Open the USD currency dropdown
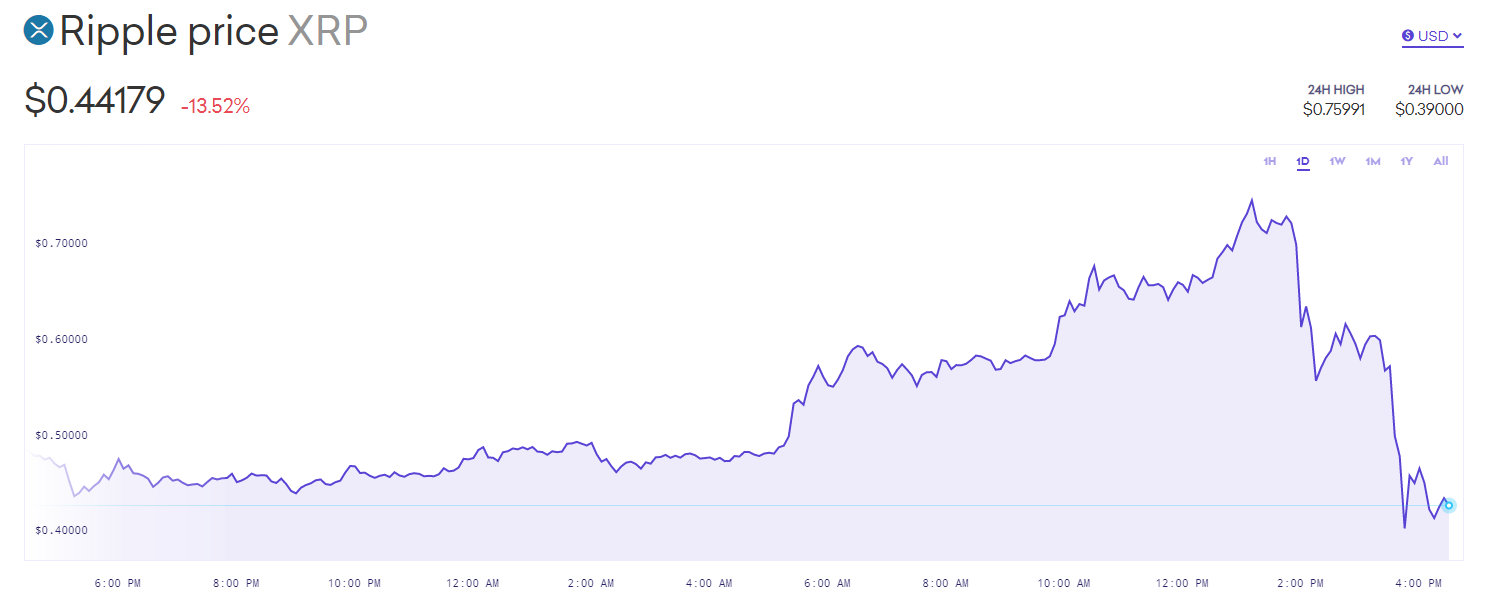The width and height of the screenshot is (1491, 608). pyautogui.click(x=1432, y=37)
